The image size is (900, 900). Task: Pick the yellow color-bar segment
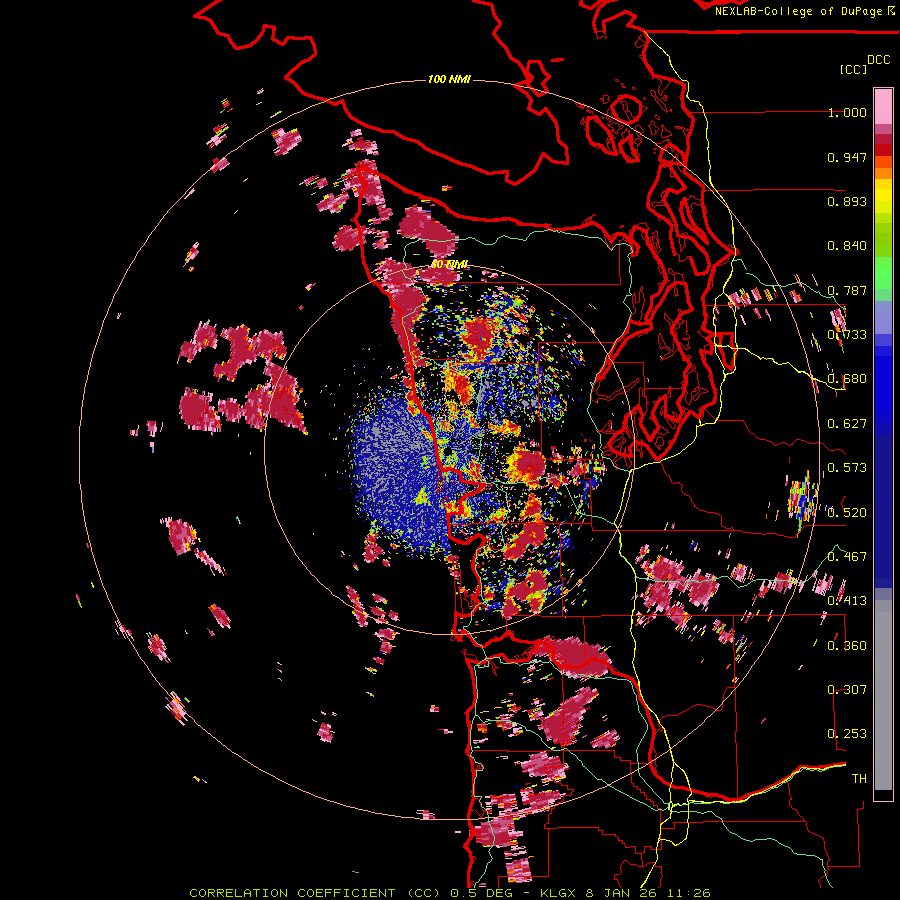[x=883, y=197]
